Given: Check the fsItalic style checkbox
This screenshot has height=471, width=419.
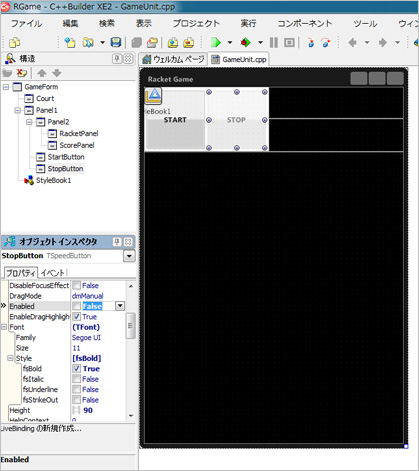Looking at the screenshot, I should pyautogui.click(x=77, y=379).
